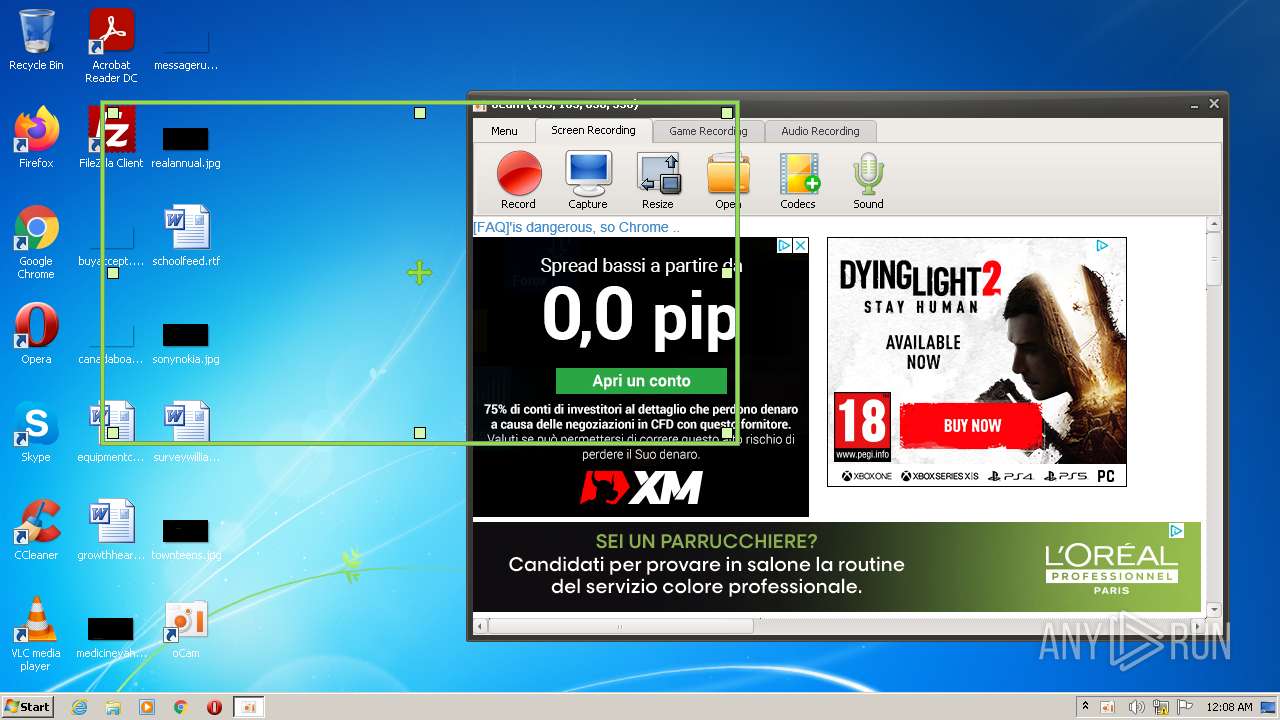
Task: Launch Firefox from the desktop
Action: coord(36,138)
